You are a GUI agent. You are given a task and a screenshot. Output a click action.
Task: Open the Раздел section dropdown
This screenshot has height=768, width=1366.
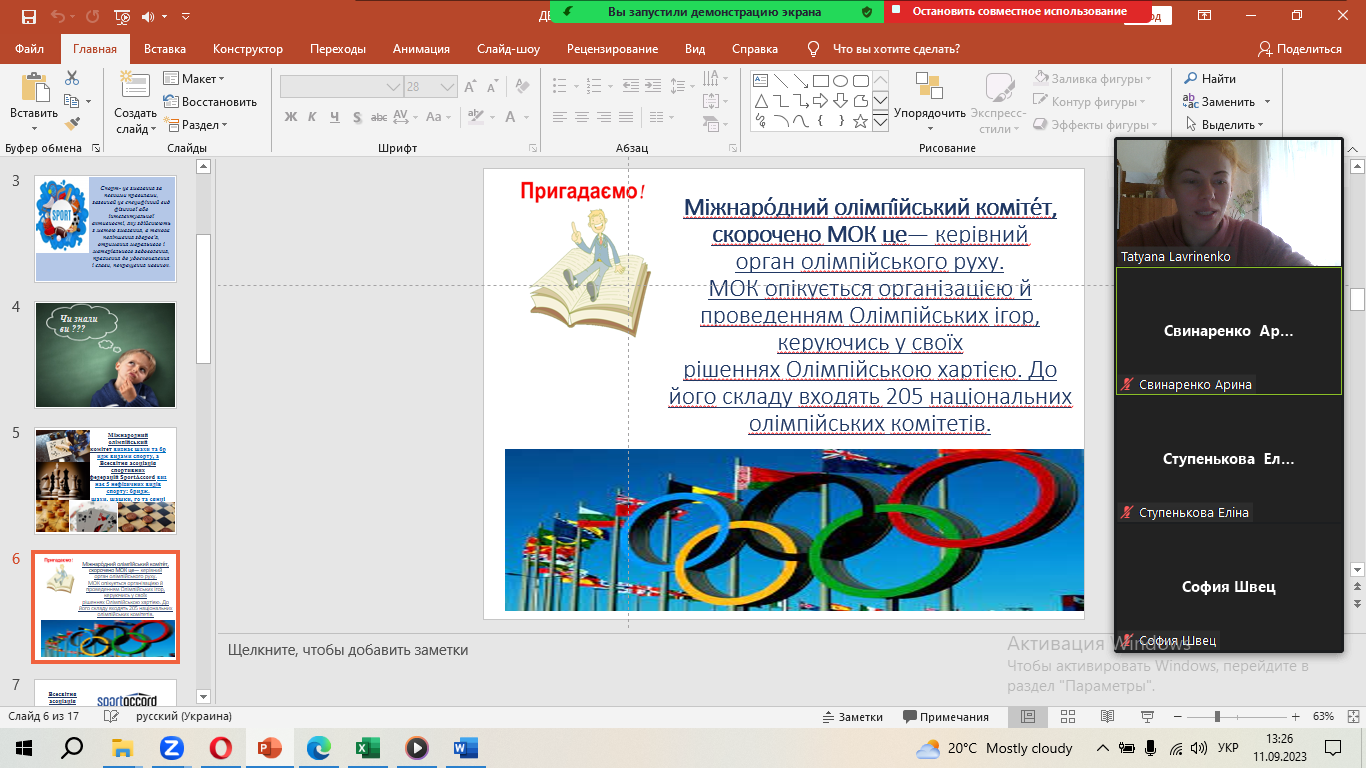click(197, 125)
